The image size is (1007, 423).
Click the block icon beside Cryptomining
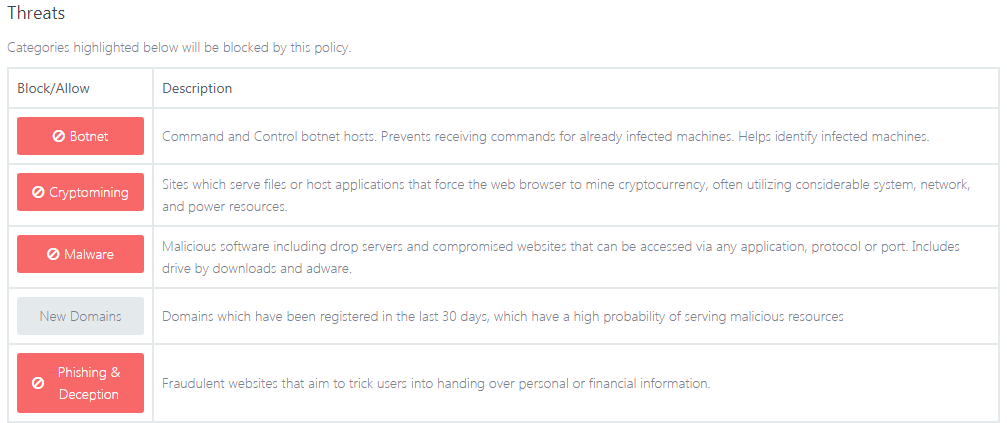[38, 192]
